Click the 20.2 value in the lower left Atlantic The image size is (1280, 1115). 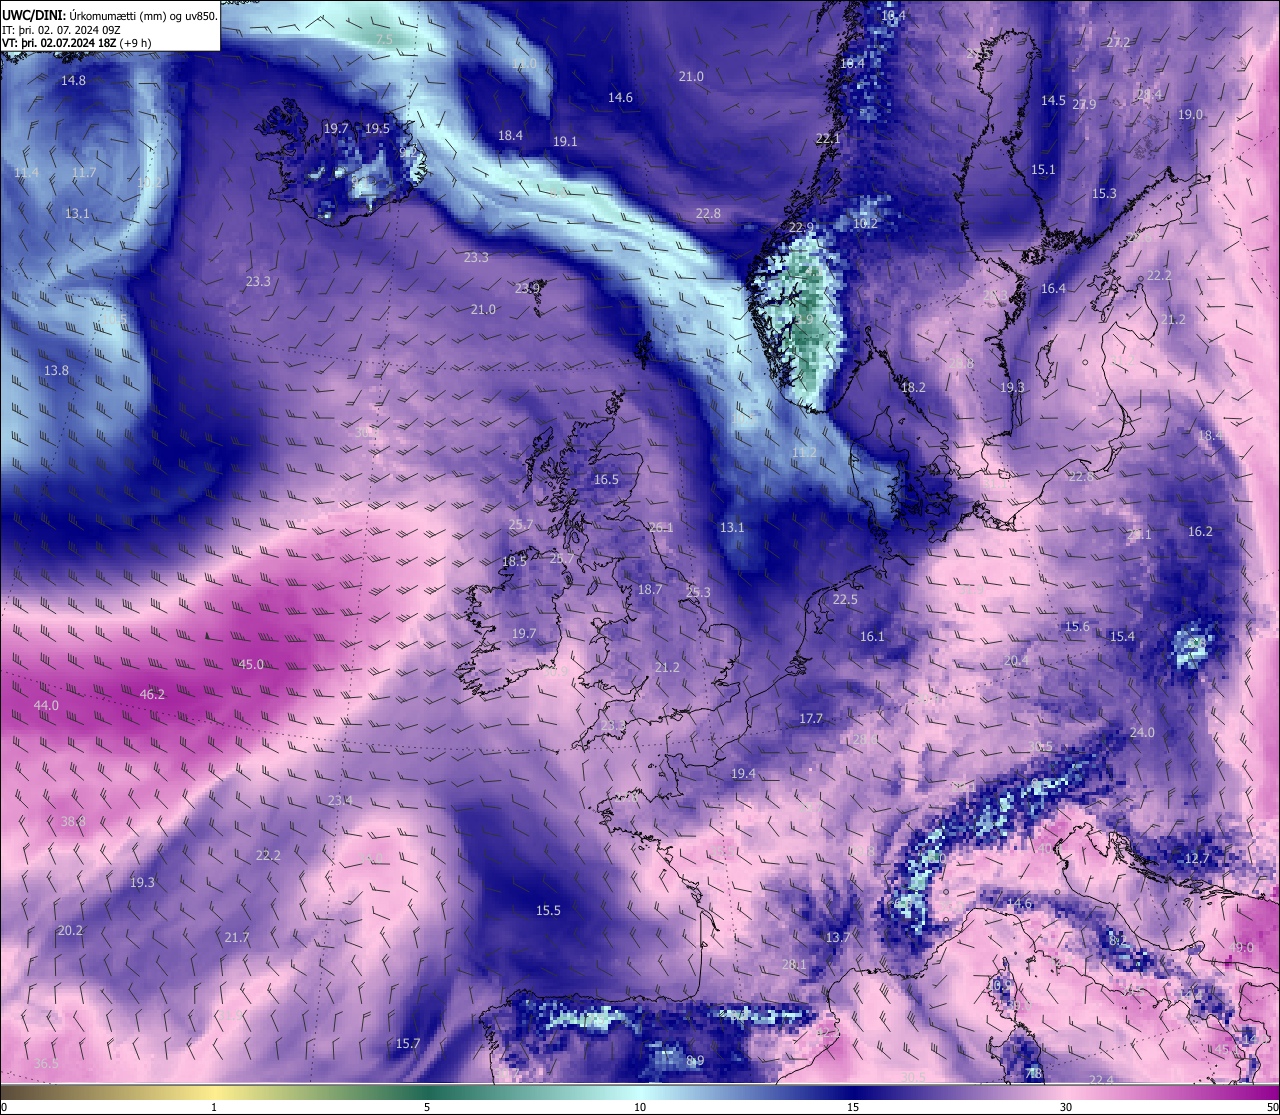70,930
